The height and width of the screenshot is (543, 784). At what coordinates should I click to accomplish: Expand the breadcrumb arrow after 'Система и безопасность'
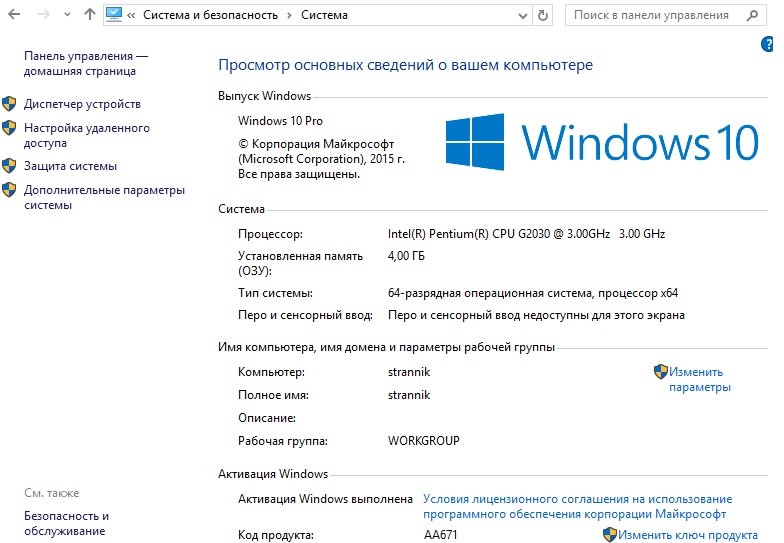290,16
